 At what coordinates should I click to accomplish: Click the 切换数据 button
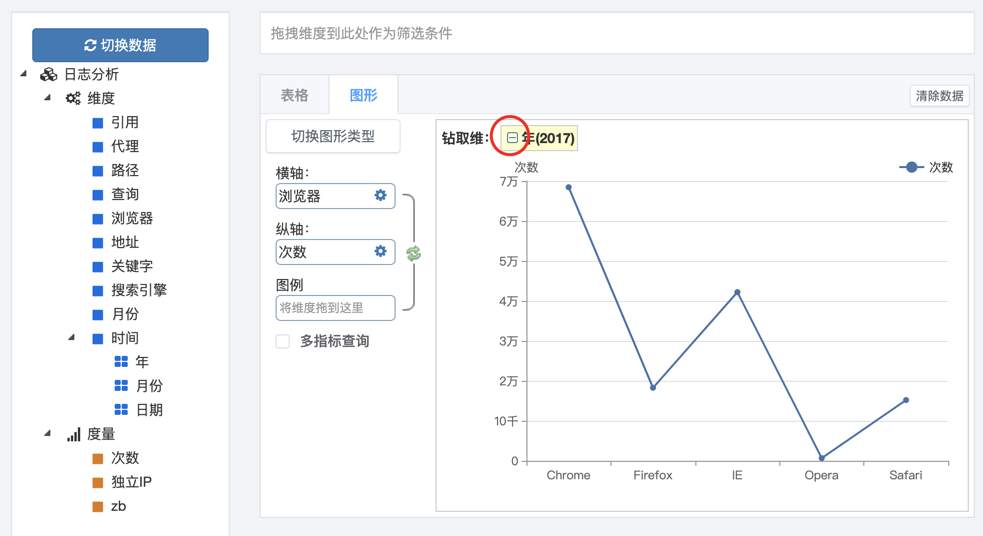point(120,45)
